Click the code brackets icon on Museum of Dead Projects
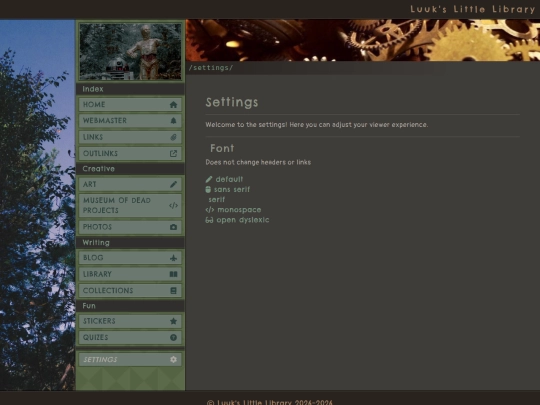The width and height of the screenshot is (540, 405). tap(173, 206)
